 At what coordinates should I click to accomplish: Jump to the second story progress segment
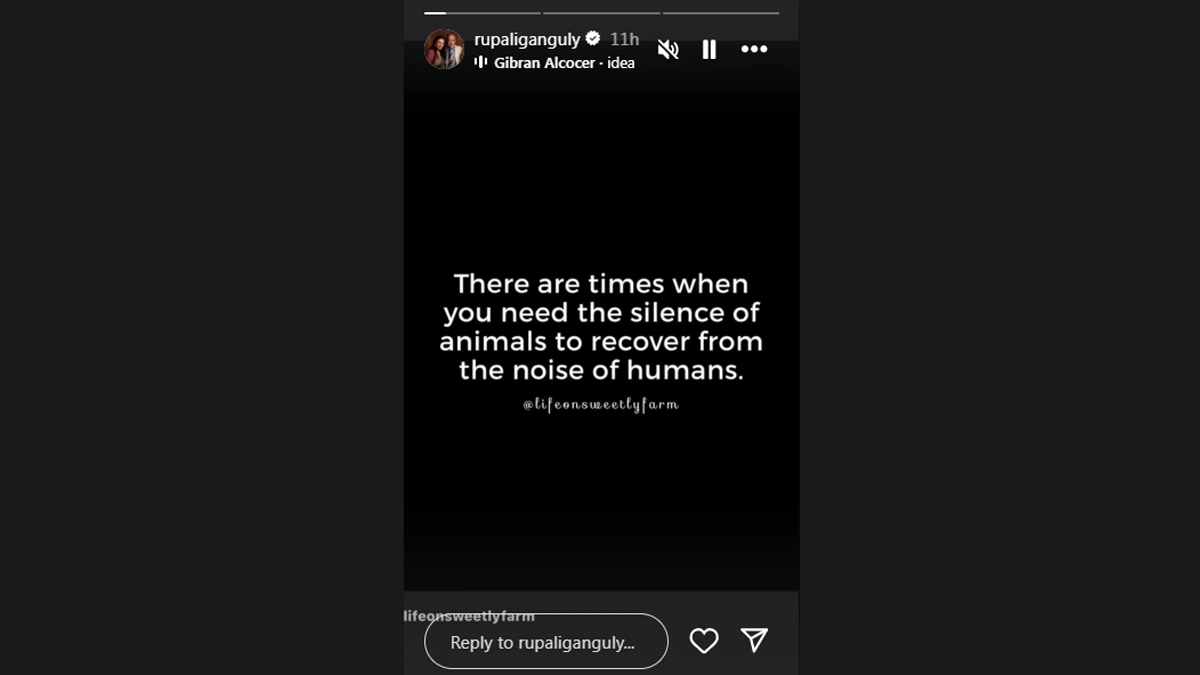point(602,13)
